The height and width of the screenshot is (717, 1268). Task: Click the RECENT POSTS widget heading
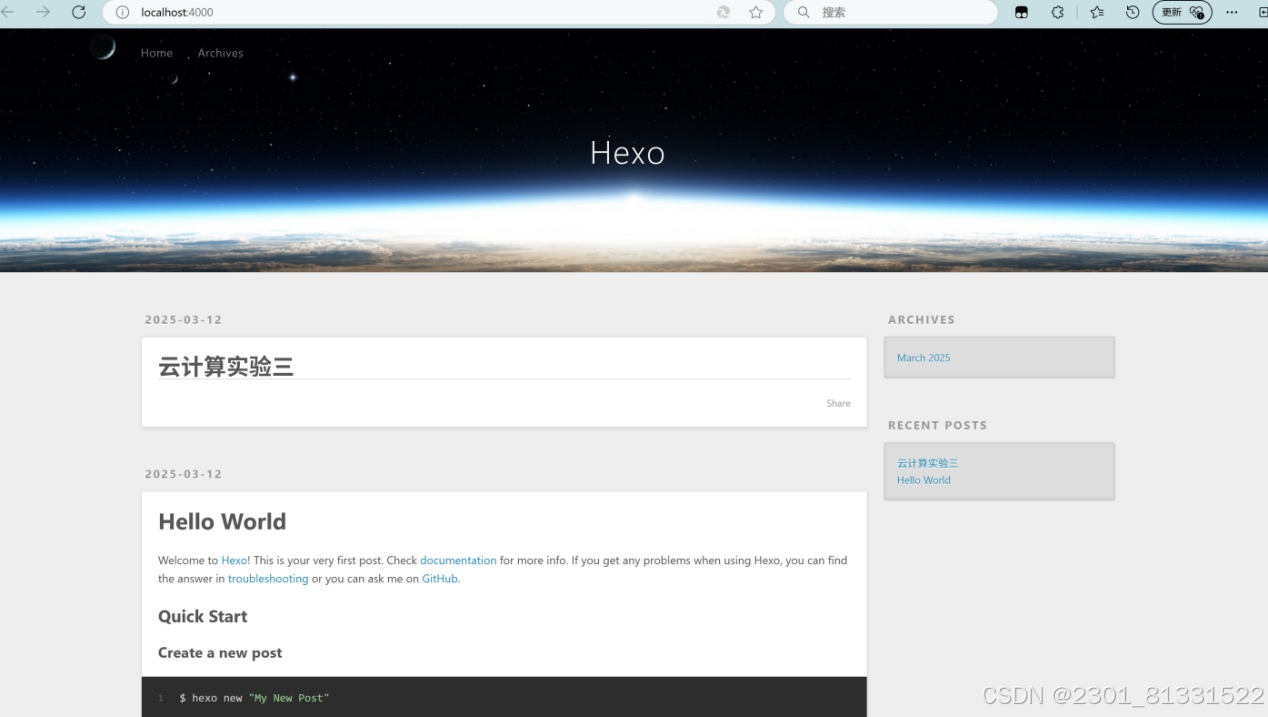937,425
